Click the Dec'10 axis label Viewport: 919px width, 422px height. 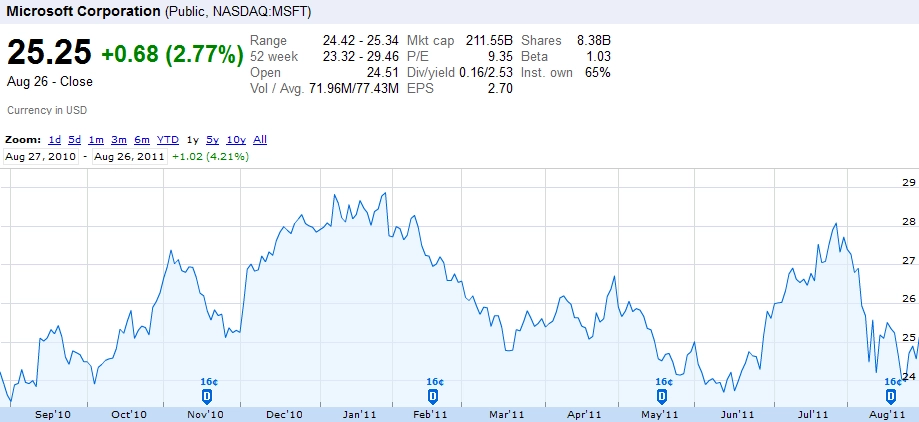[x=285, y=415]
